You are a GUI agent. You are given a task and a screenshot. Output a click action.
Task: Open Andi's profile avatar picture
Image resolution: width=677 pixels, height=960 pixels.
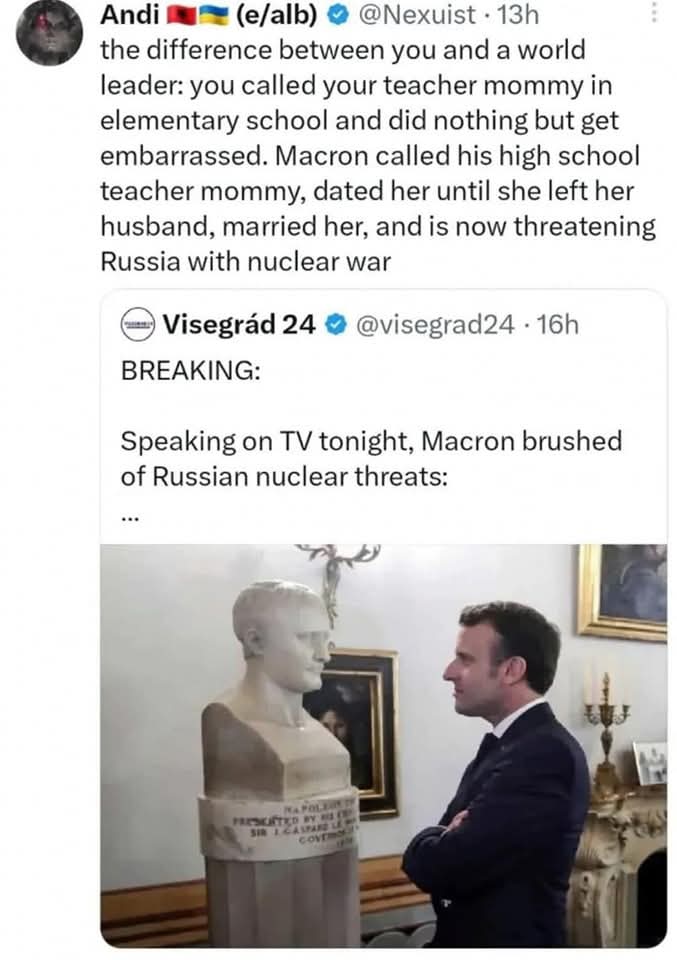pyautogui.click(x=49, y=33)
